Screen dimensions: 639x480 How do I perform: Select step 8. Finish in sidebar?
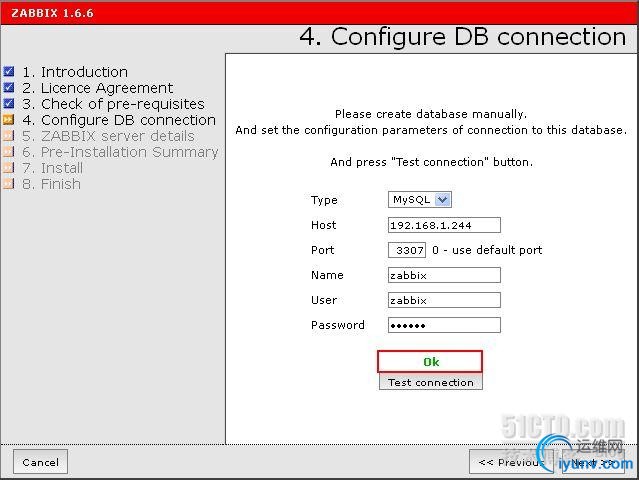pyautogui.click(x=51, y=184)
